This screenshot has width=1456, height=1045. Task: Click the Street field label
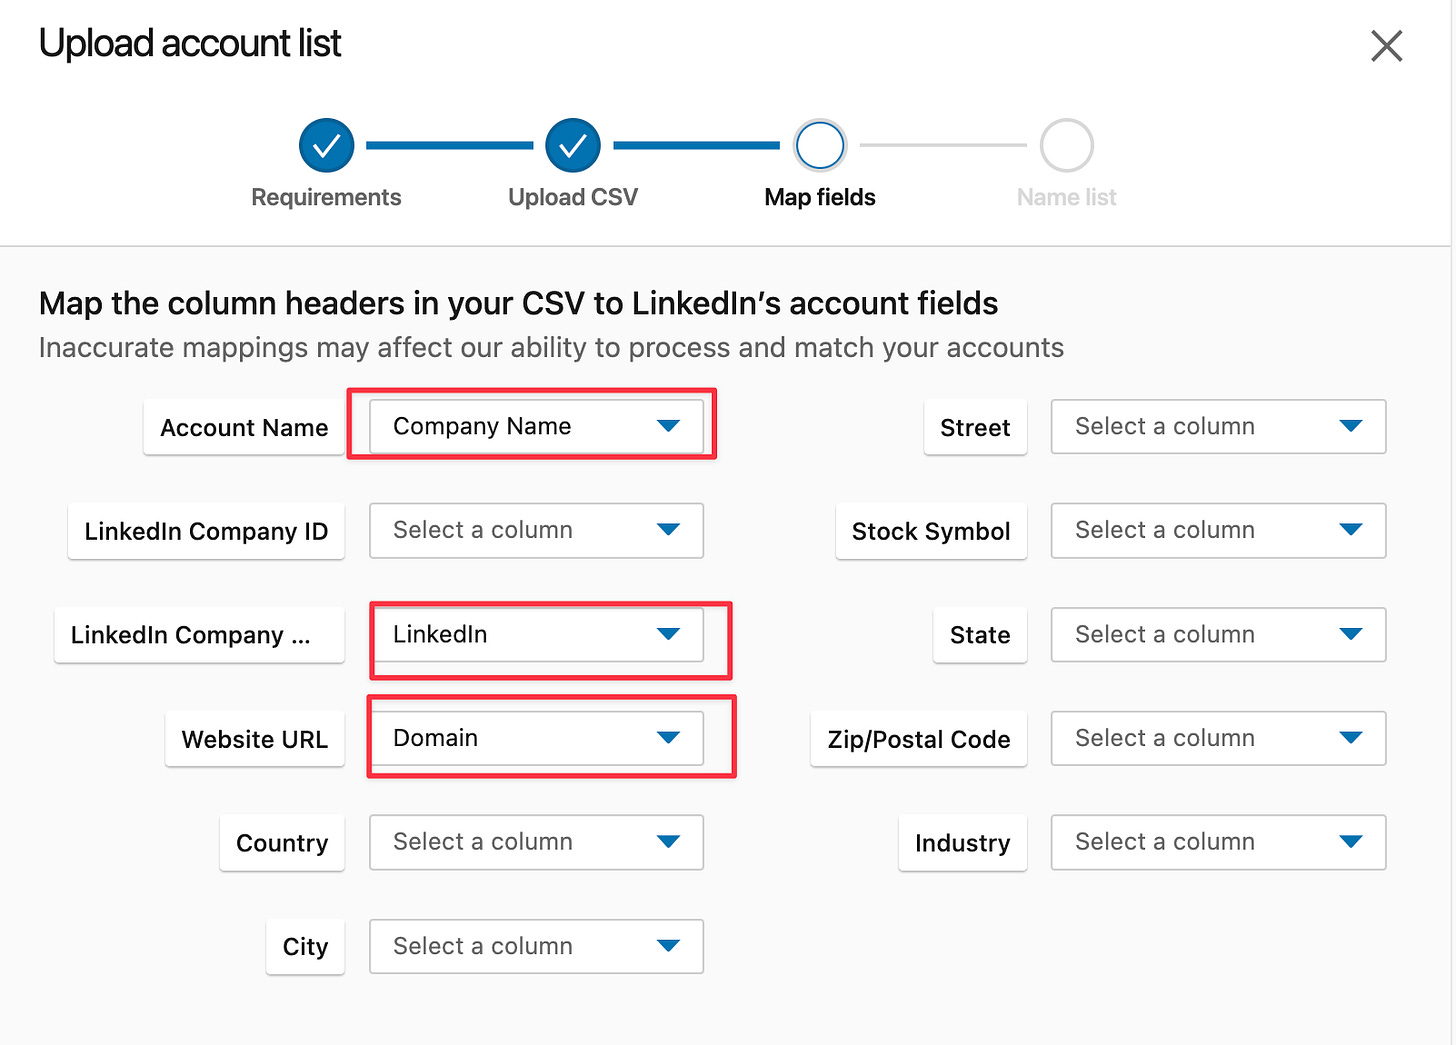point(975,428)
